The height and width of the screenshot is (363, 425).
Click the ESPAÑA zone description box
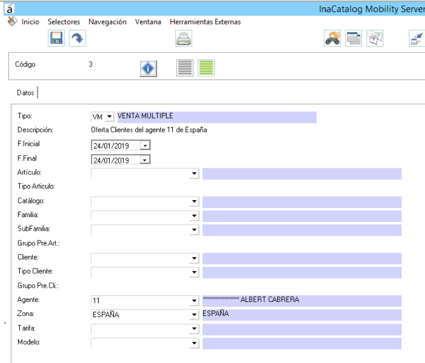tap(302, 315)
